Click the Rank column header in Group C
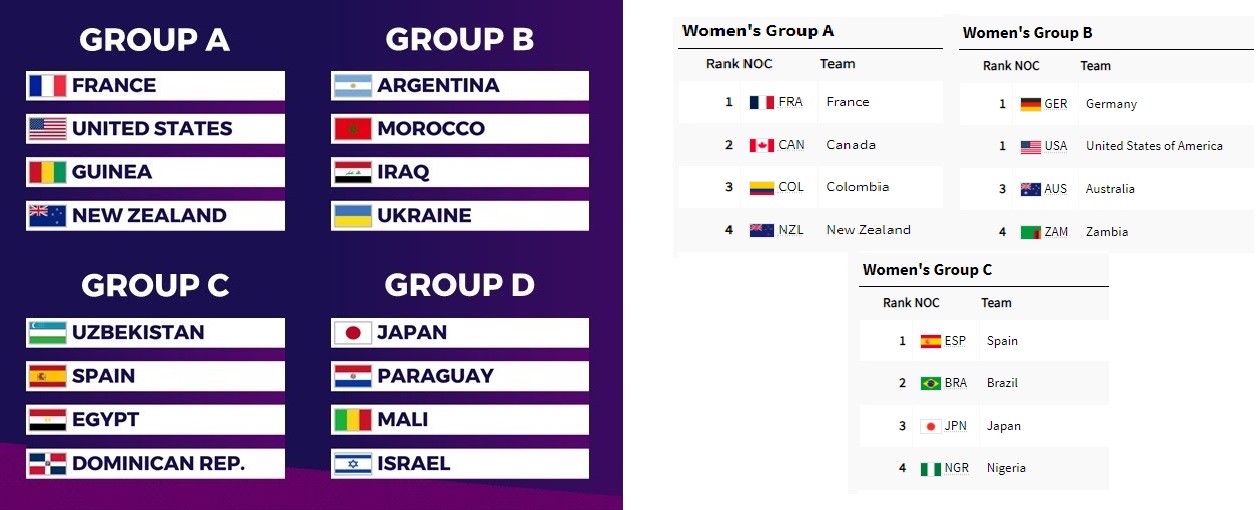This screenshot has width=1256, height=510. pos(897,303)
